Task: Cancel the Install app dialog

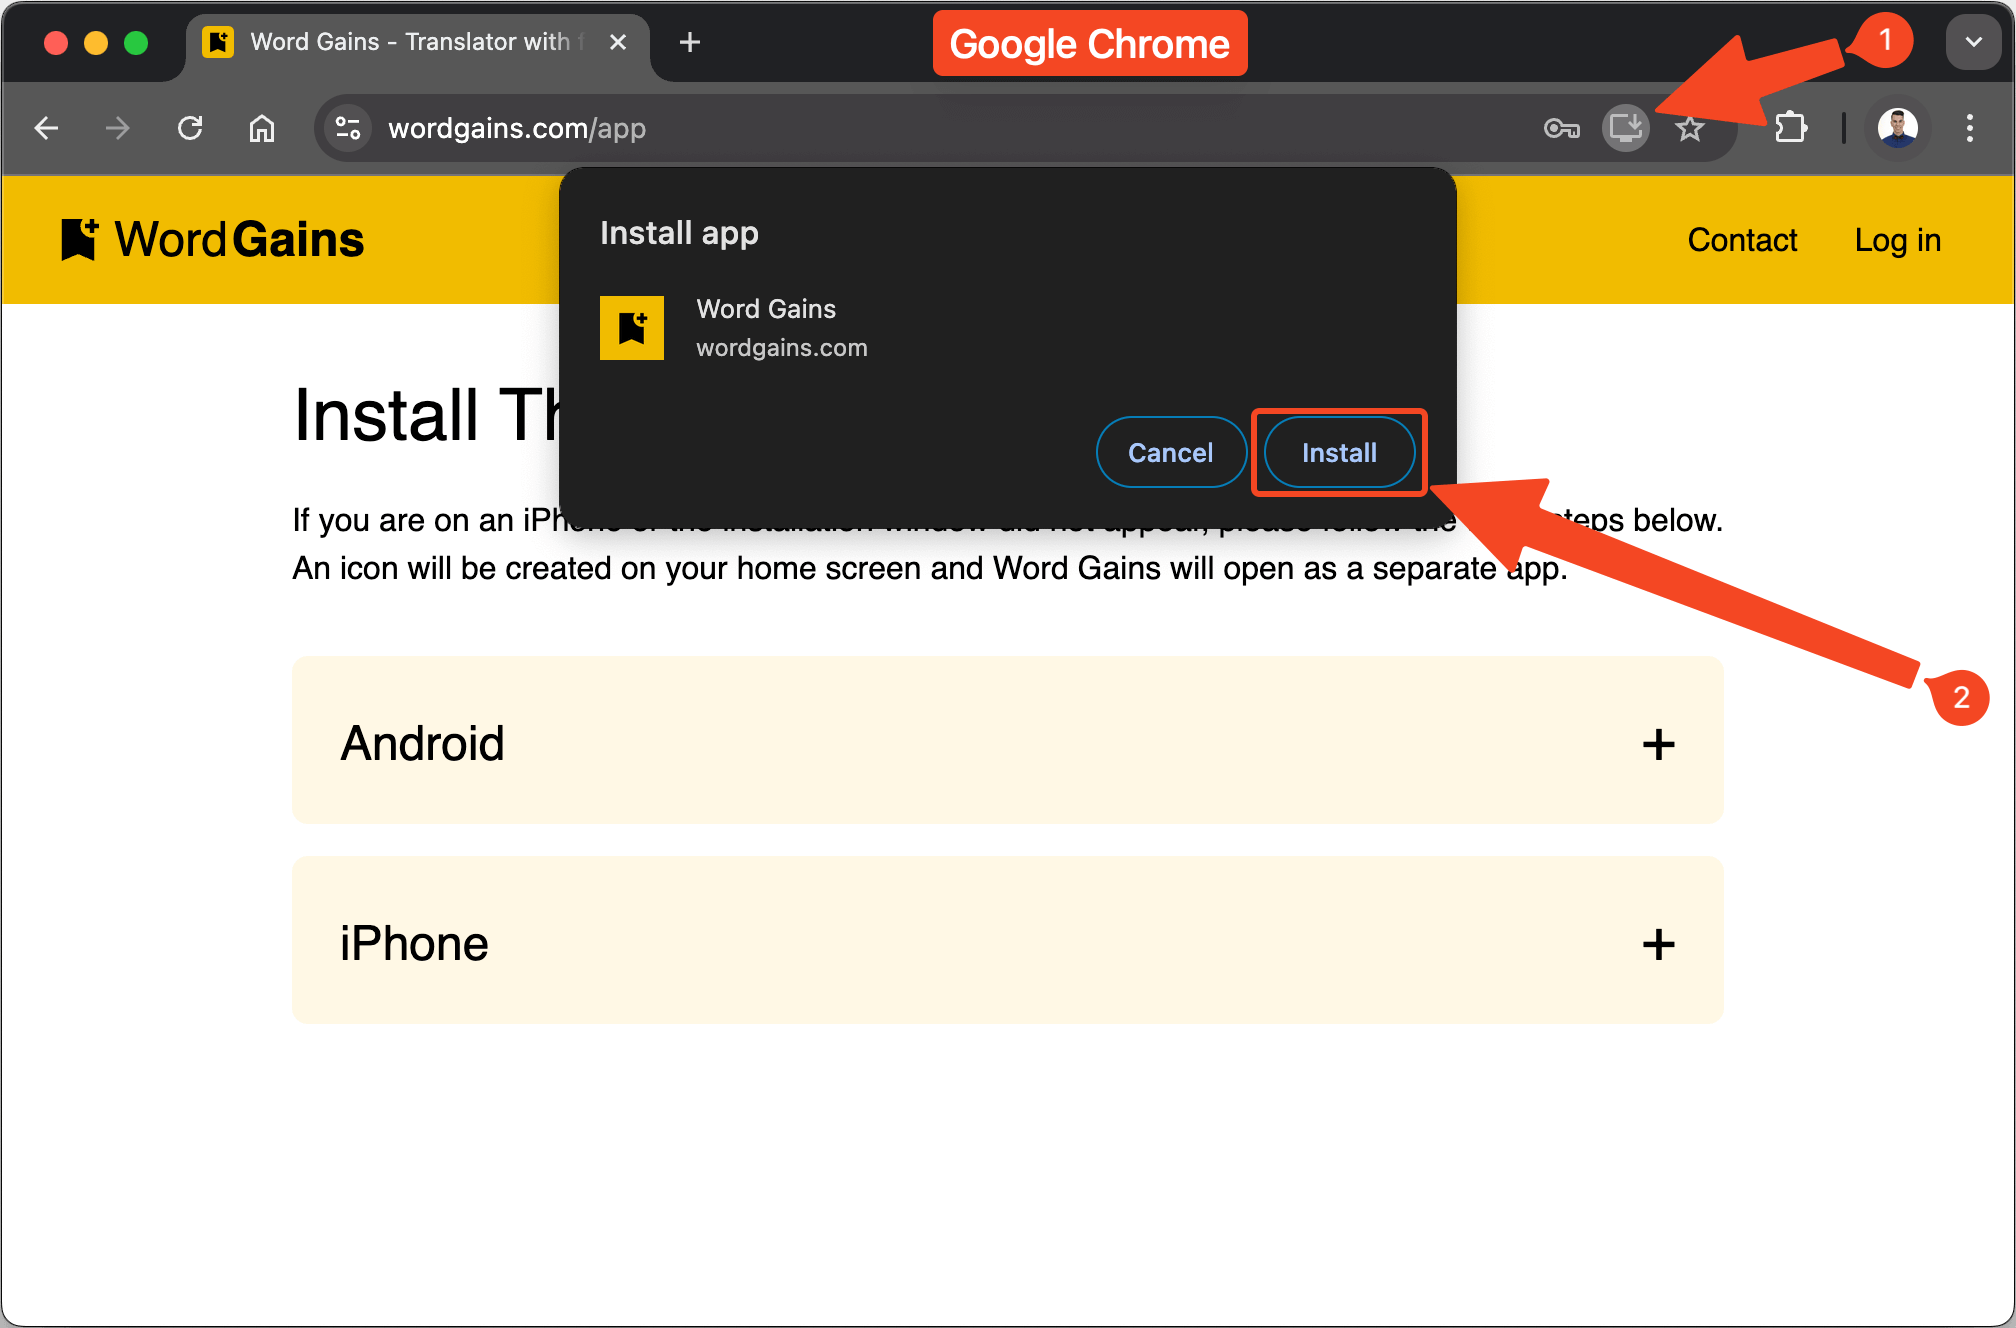Action: click(1170, 452)
